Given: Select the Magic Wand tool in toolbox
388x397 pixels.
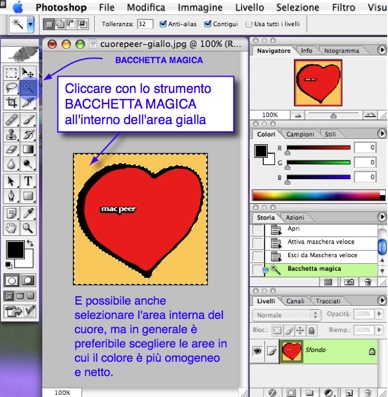Looking at the screenshot, I should click(x=28, y=88).
